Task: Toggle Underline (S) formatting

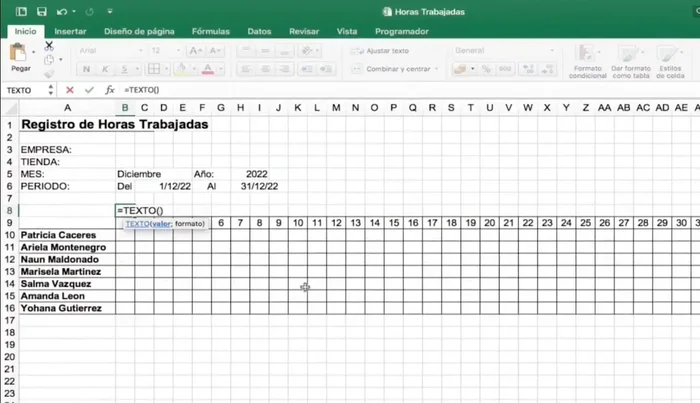Action: click(x=125, y=69)
